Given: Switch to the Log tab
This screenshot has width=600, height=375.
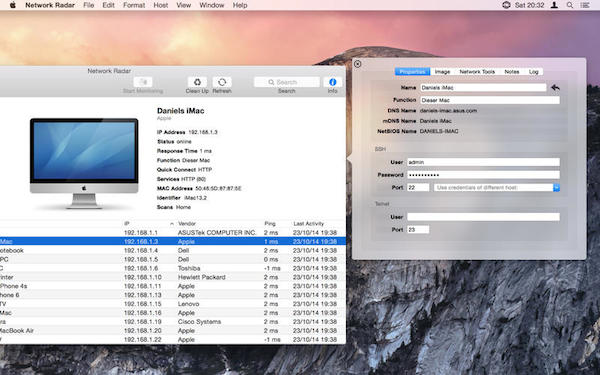Looking at the screenshot, I should click(533, 72).
